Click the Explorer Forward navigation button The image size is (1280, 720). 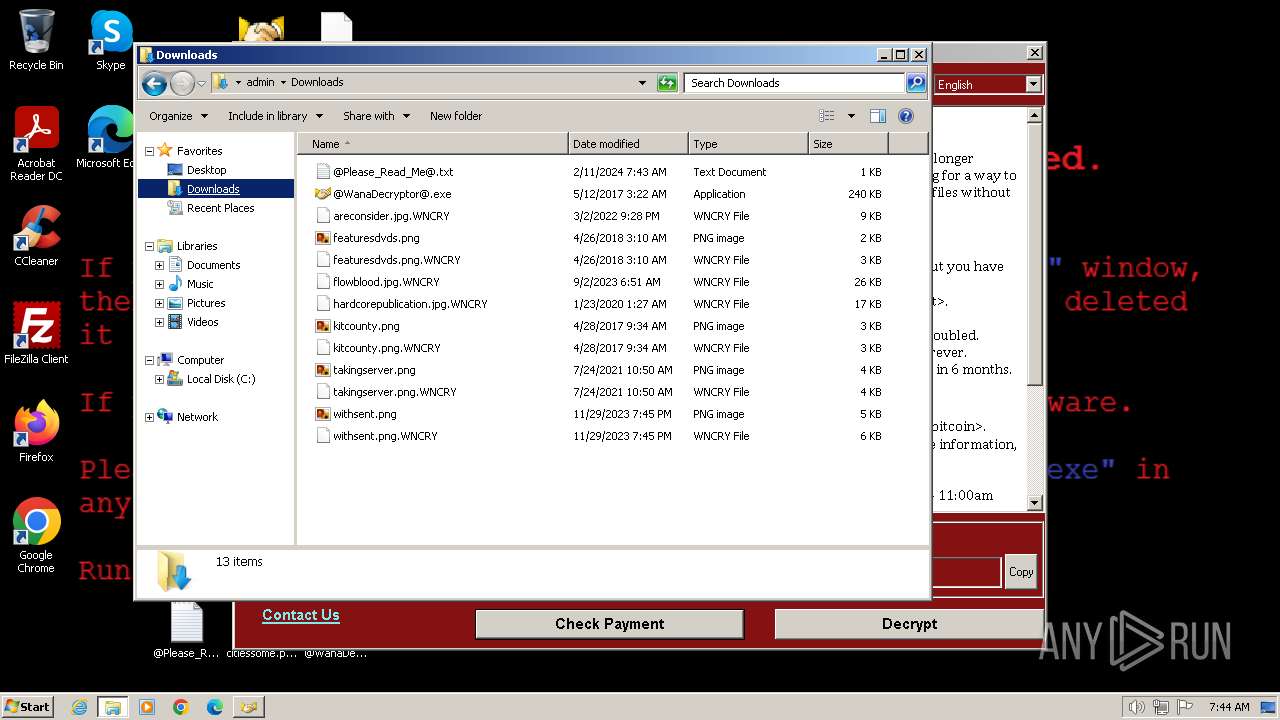(182, 83)
